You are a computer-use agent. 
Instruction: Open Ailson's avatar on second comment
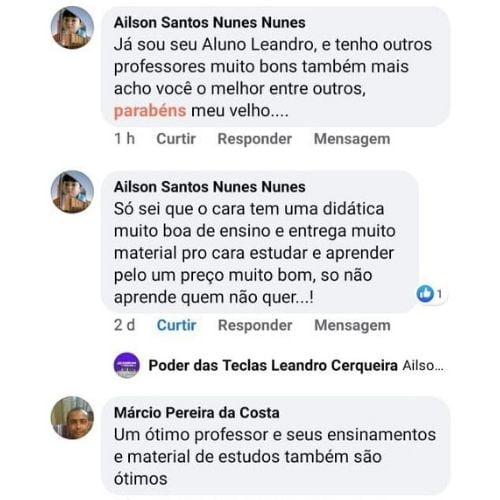(72, 192)
